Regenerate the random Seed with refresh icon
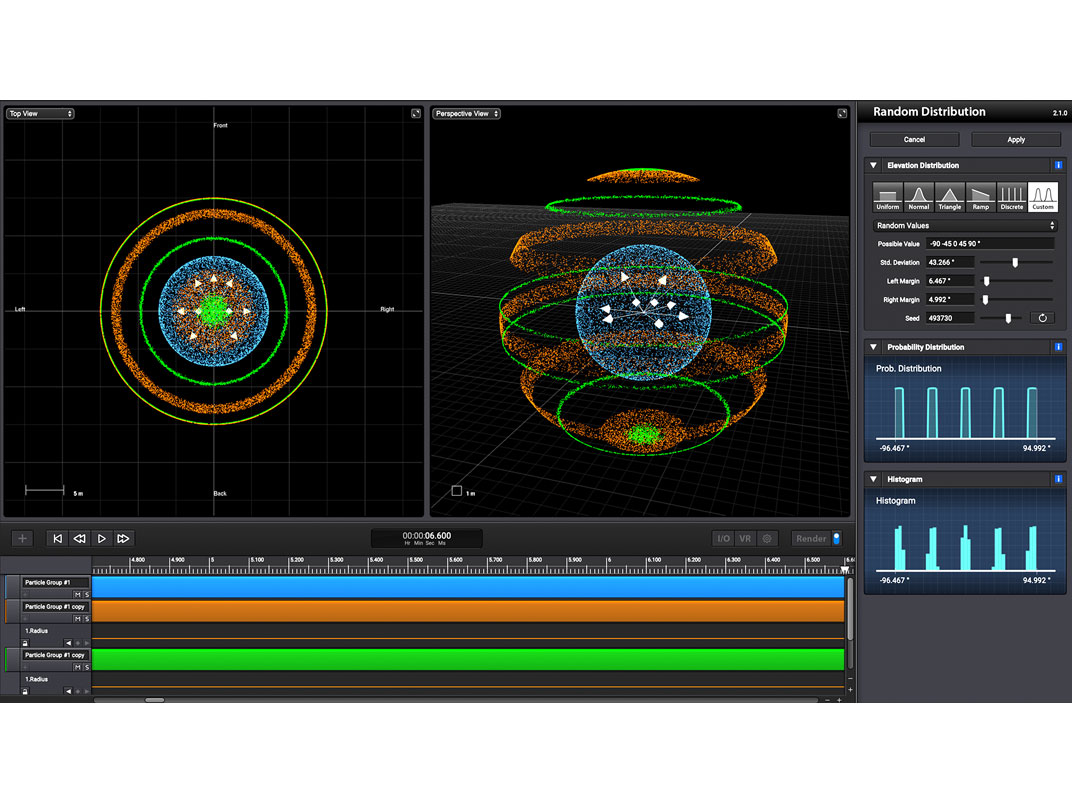 pos(1043,318)
